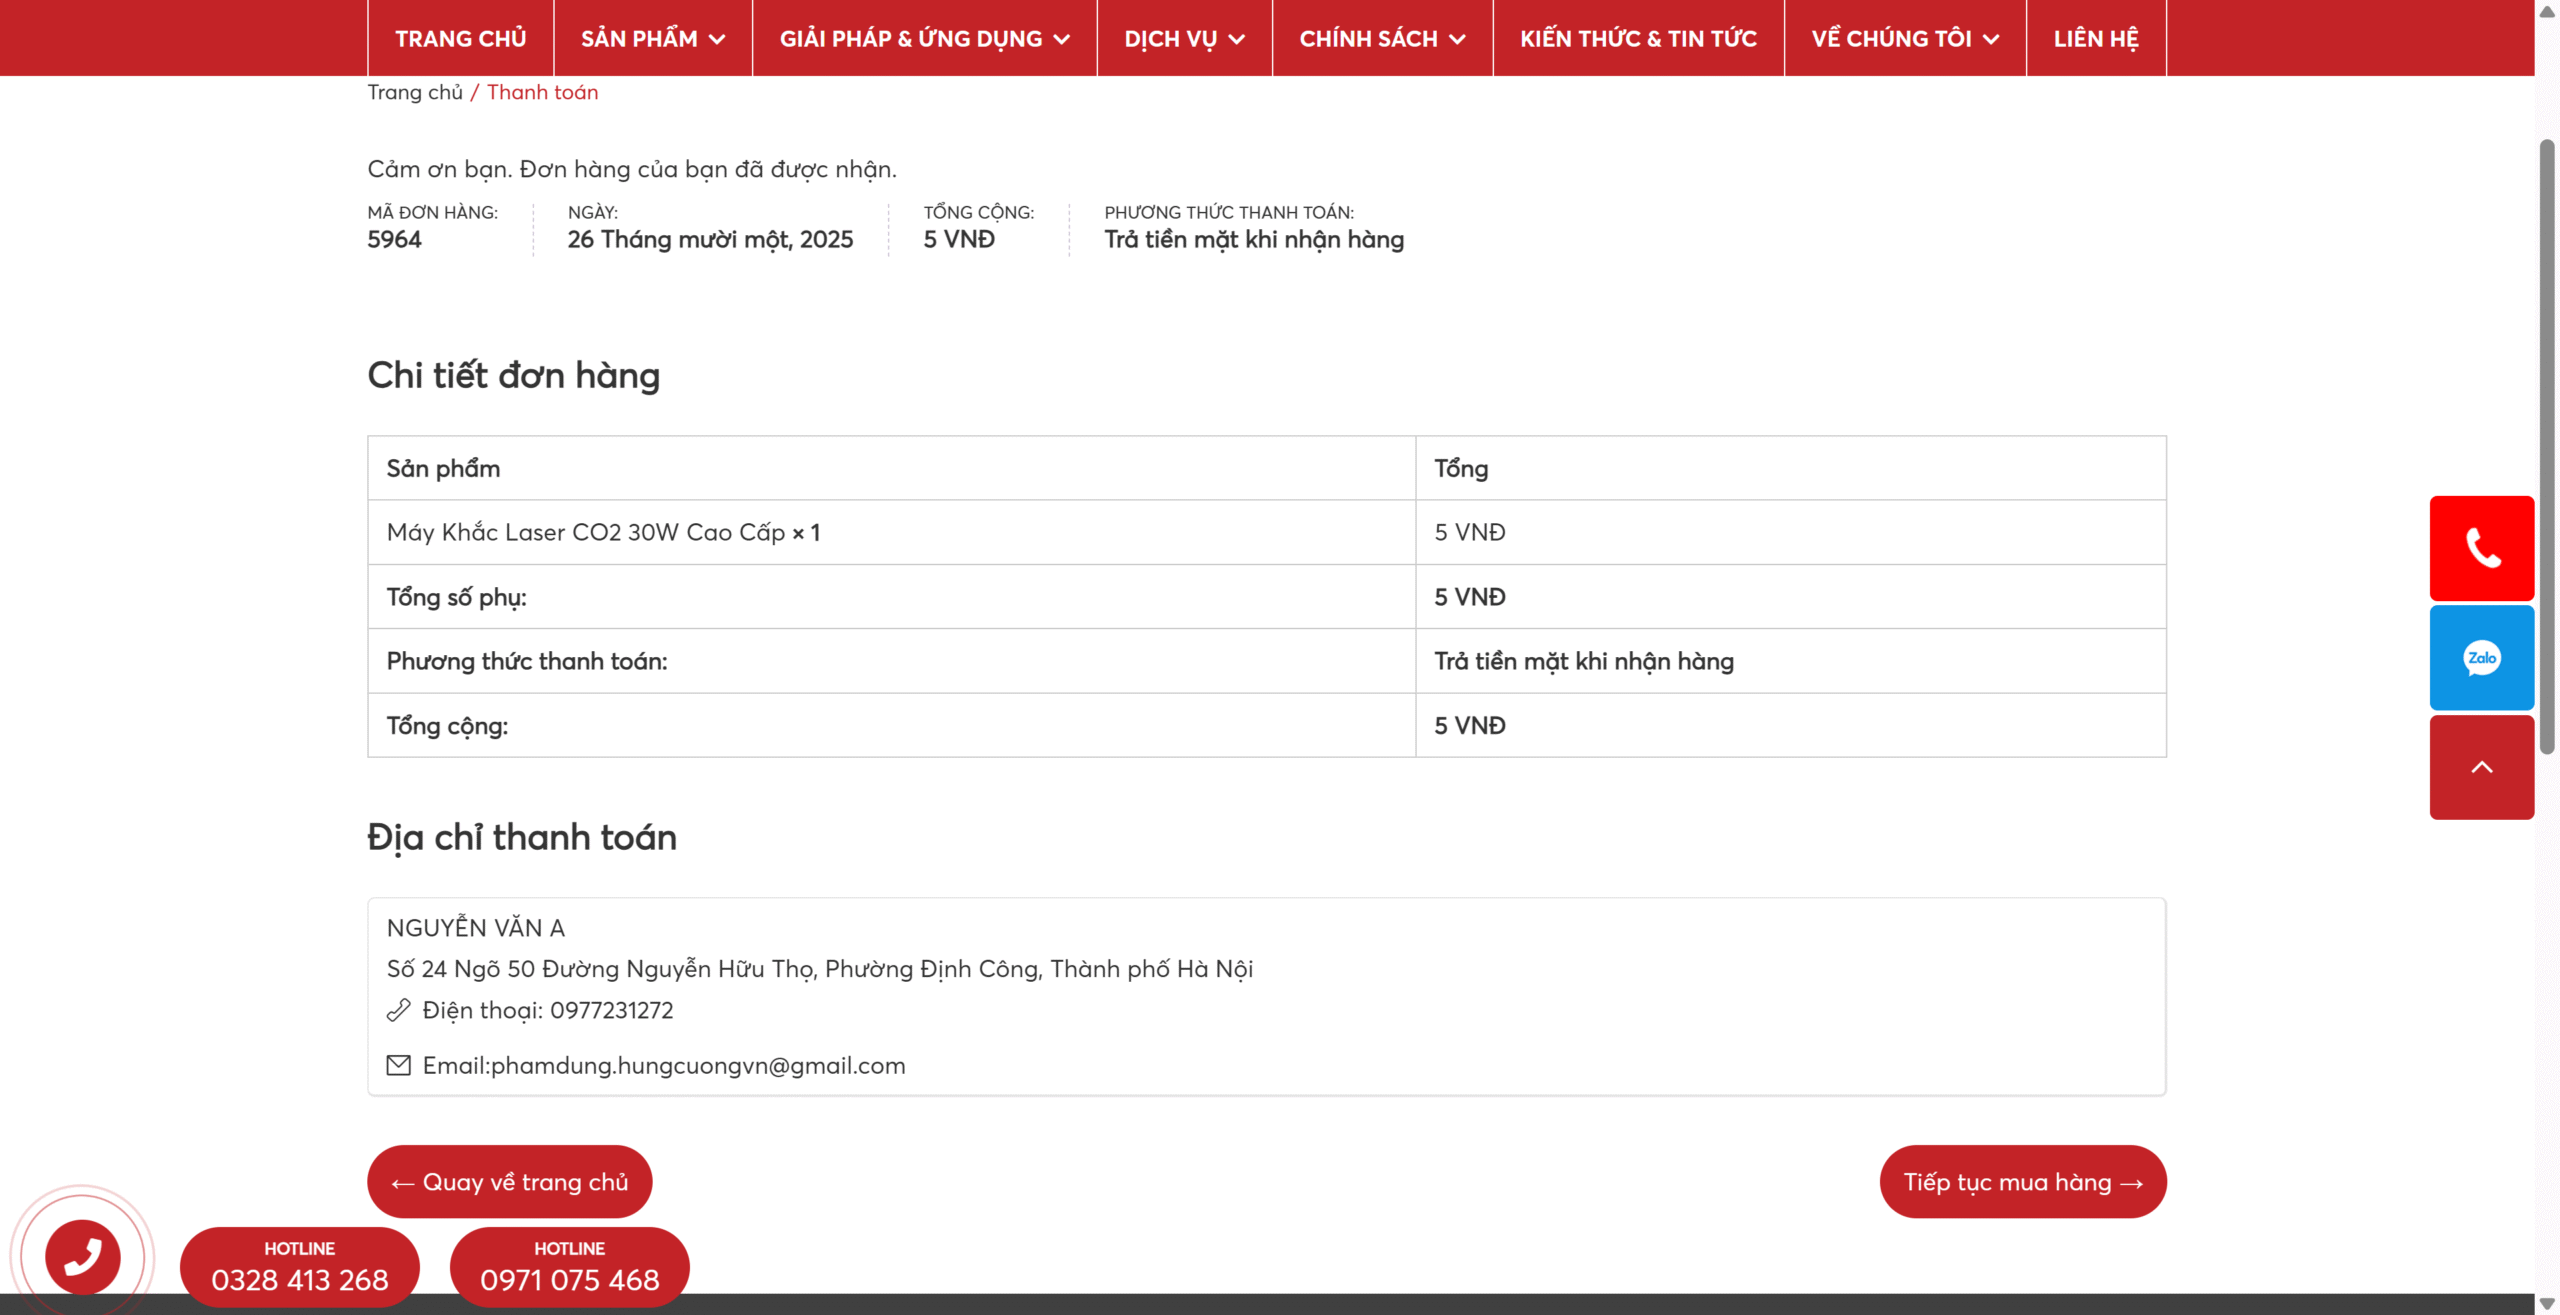The height and width of the screenshot is (1315, 2560).
Task: Click the page vertical scrollbar thumb
Action: 2547,447
